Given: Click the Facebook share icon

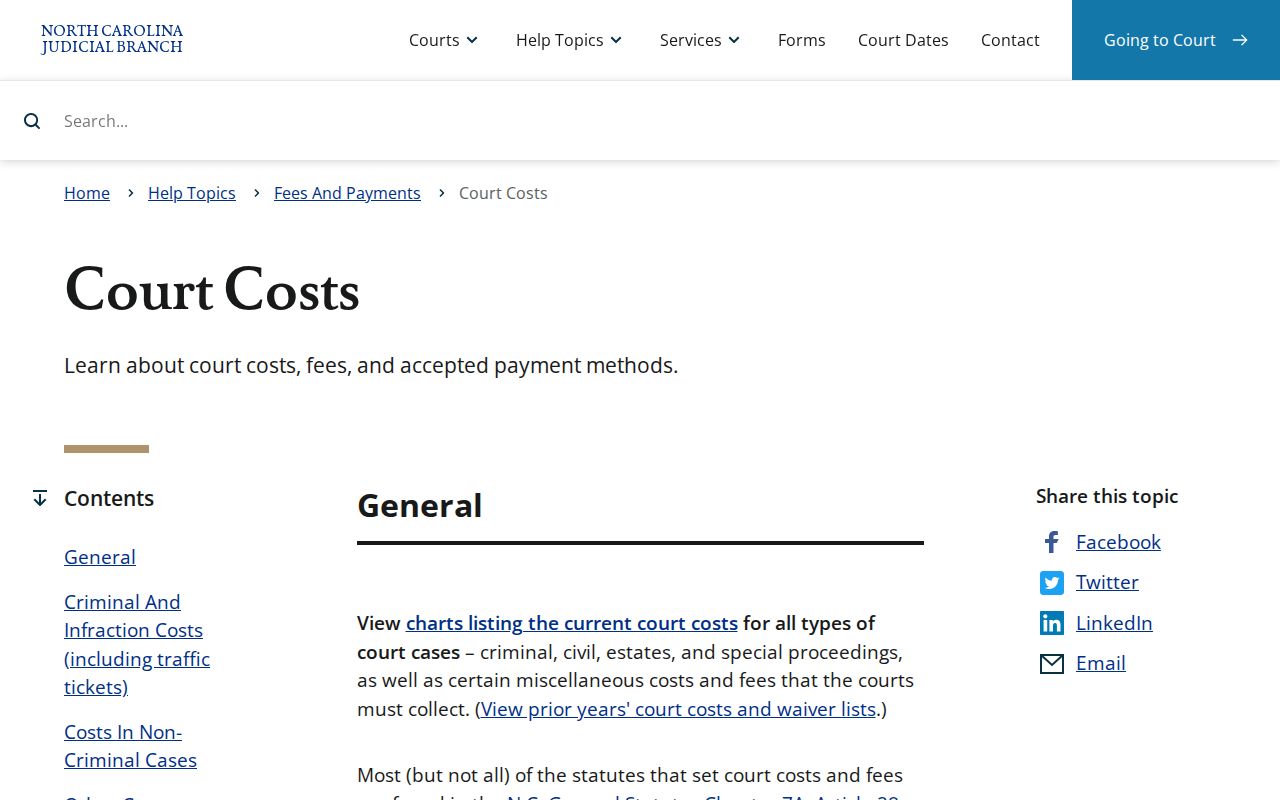Looking at the screenshot, I should (x=1051, y=542).
